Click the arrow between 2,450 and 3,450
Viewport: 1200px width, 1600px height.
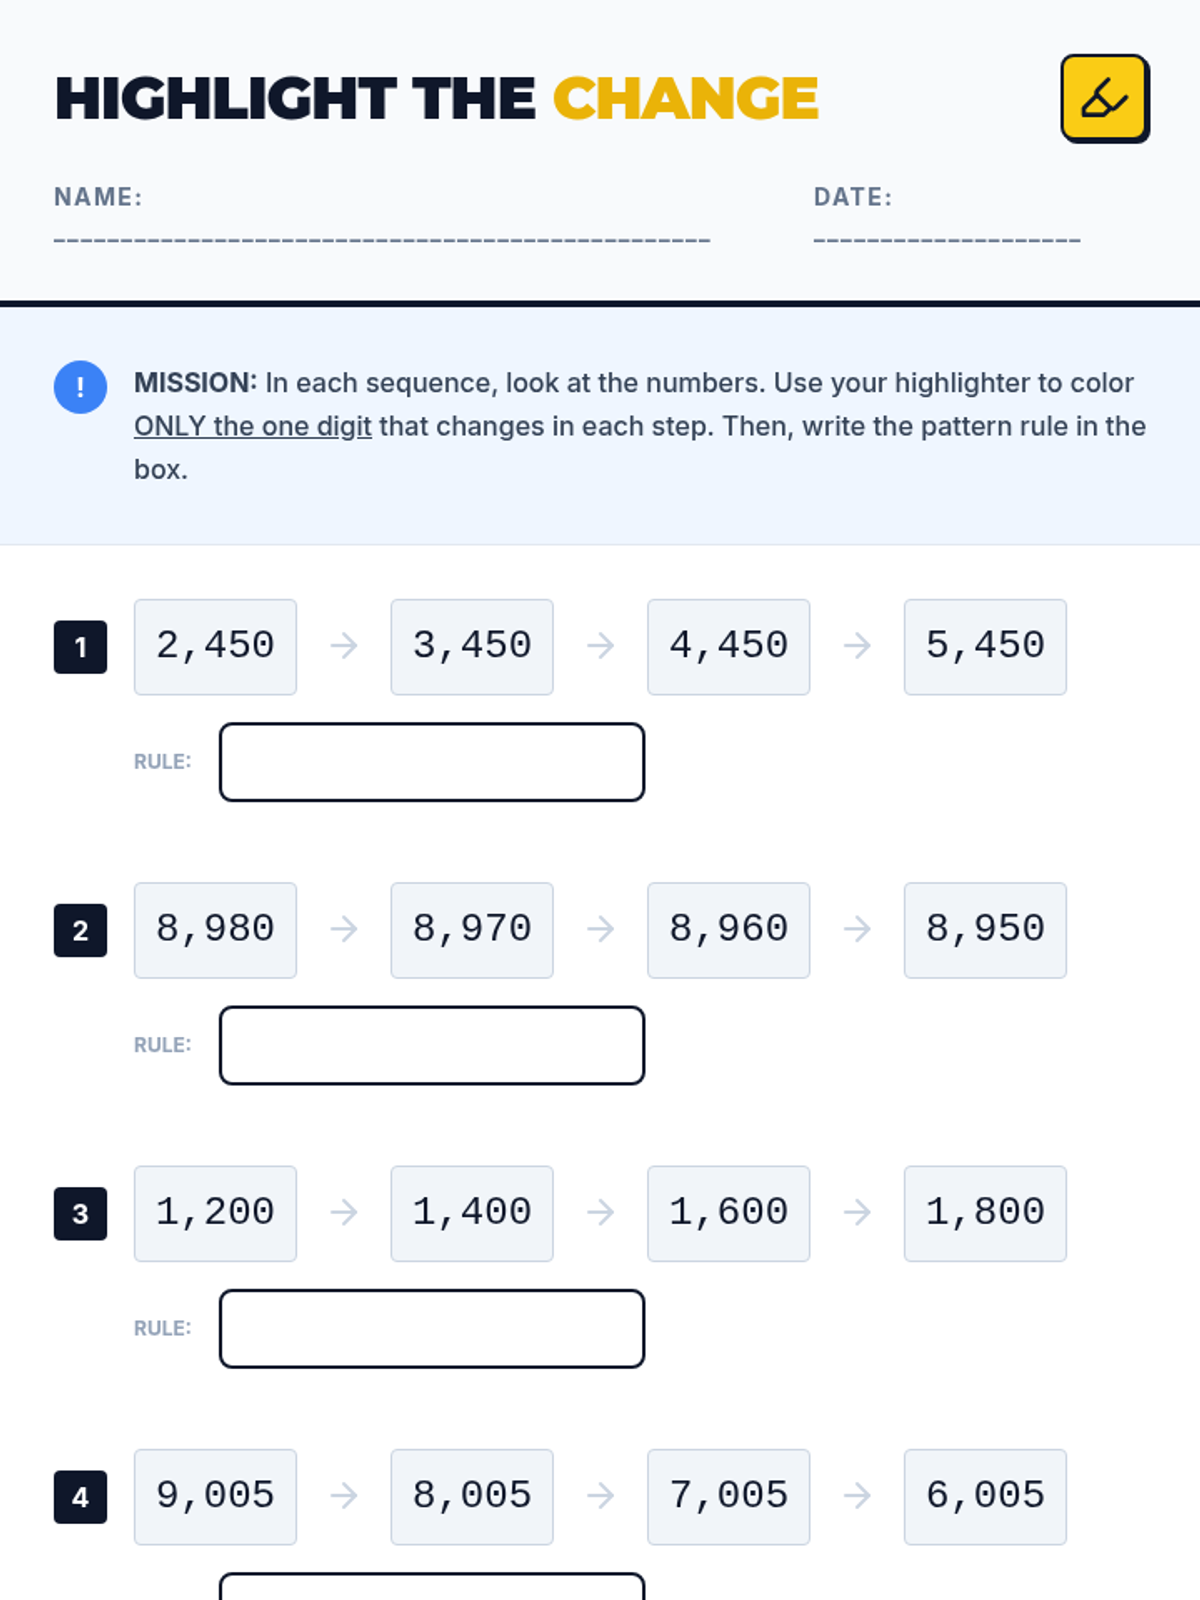coord(344,646)
